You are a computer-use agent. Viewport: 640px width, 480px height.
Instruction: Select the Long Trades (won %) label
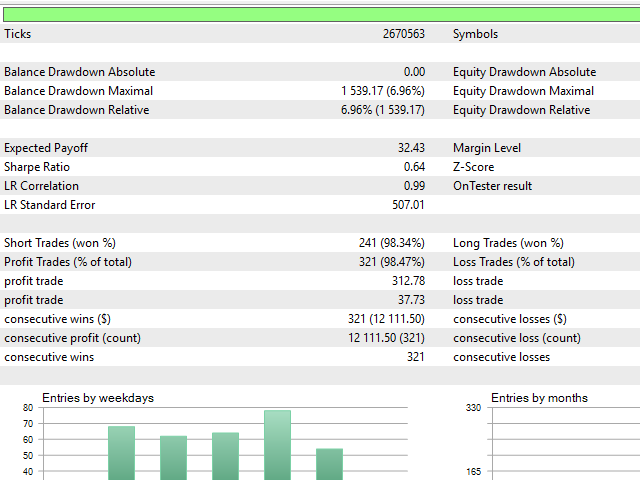click(508, 243)
